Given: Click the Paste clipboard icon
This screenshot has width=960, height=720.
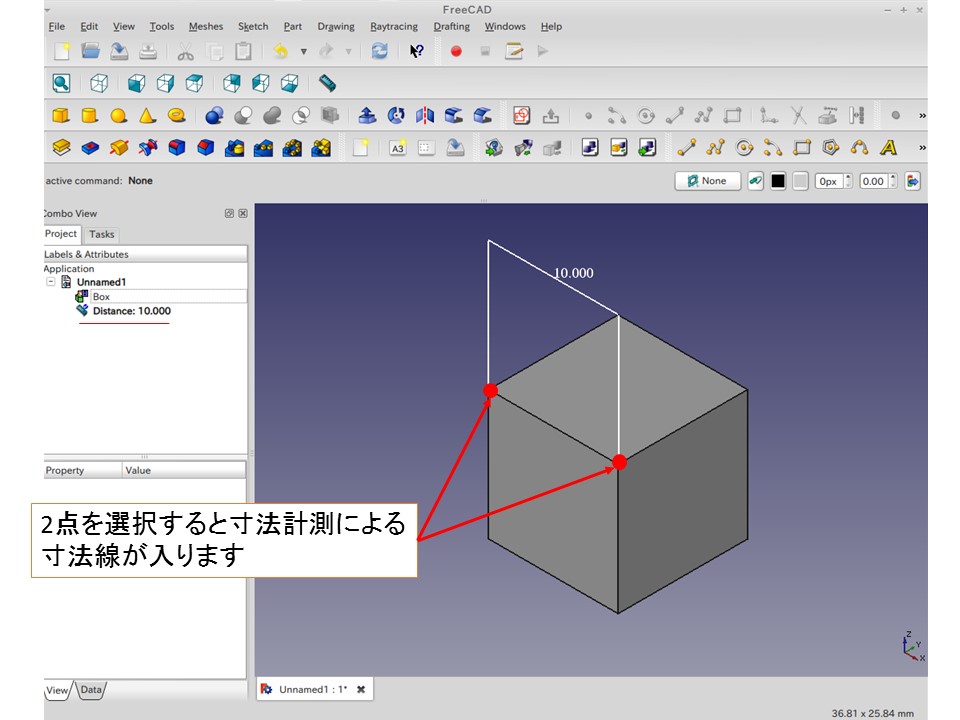Looking at the screenshot, I should [244, 51].
